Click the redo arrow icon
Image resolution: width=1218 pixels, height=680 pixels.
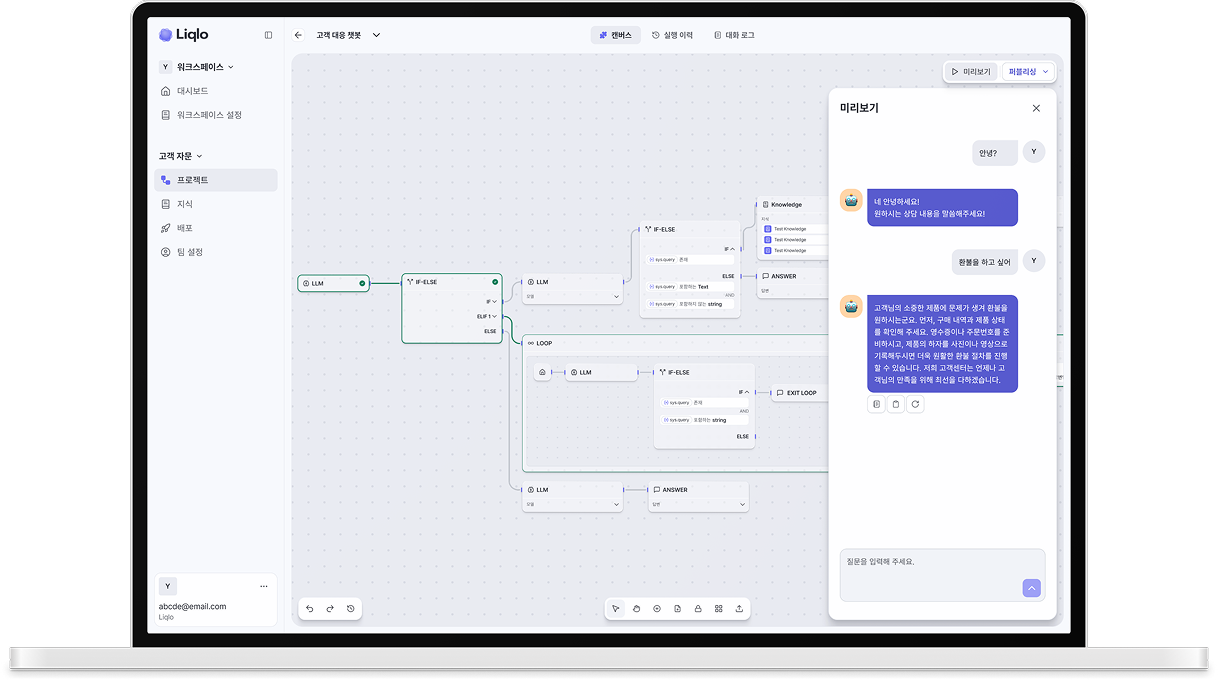tap(330, 608)
